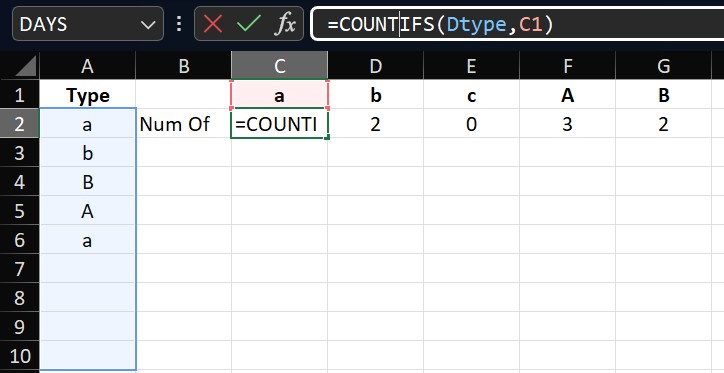This screenshot has width=724, height=373.
Task: Click cell G2 with value 2
Action: pyautogui.click(x=664, y=124)
